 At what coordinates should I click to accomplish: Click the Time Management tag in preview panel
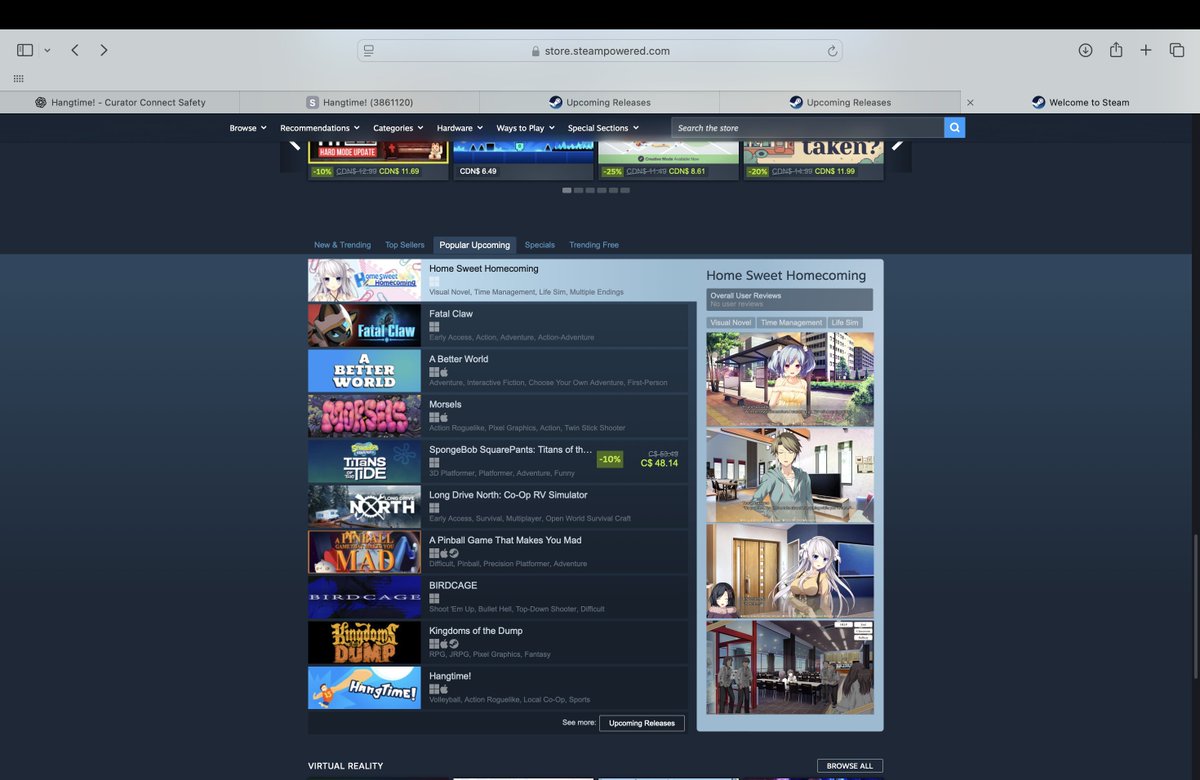point(791,323)
